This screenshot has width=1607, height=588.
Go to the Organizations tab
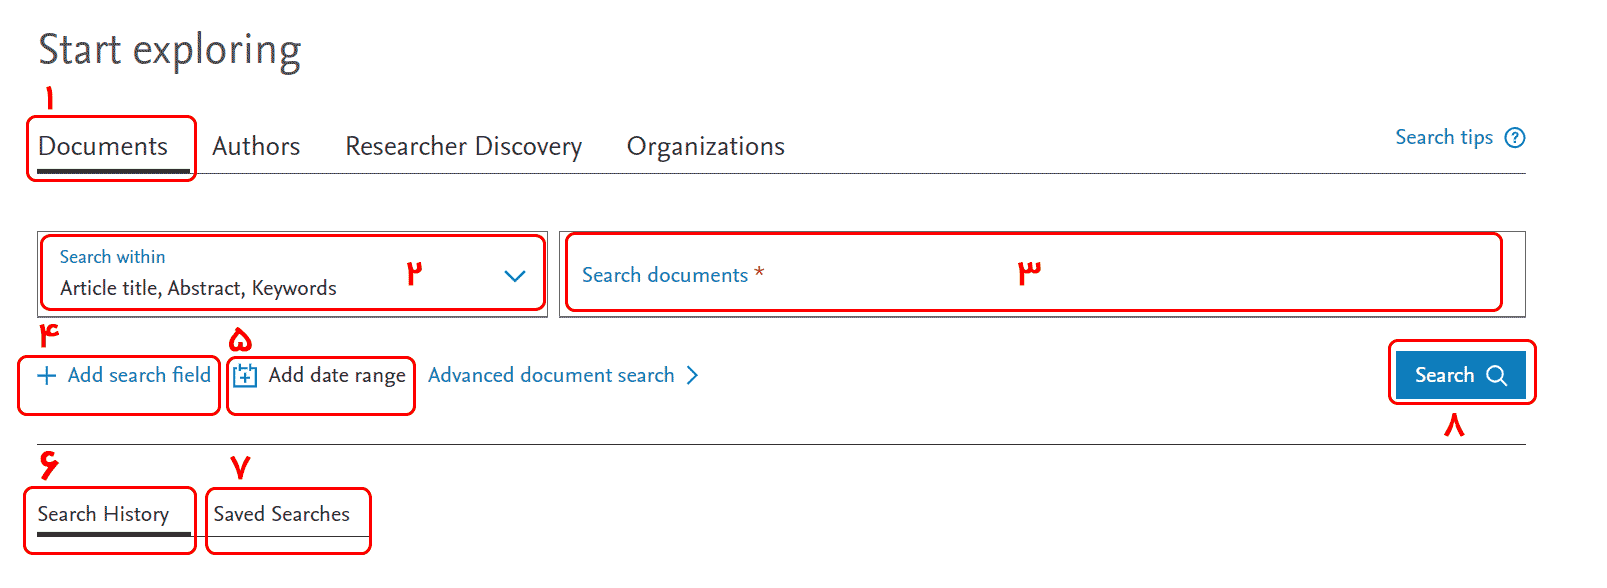(x=706, y=147)
